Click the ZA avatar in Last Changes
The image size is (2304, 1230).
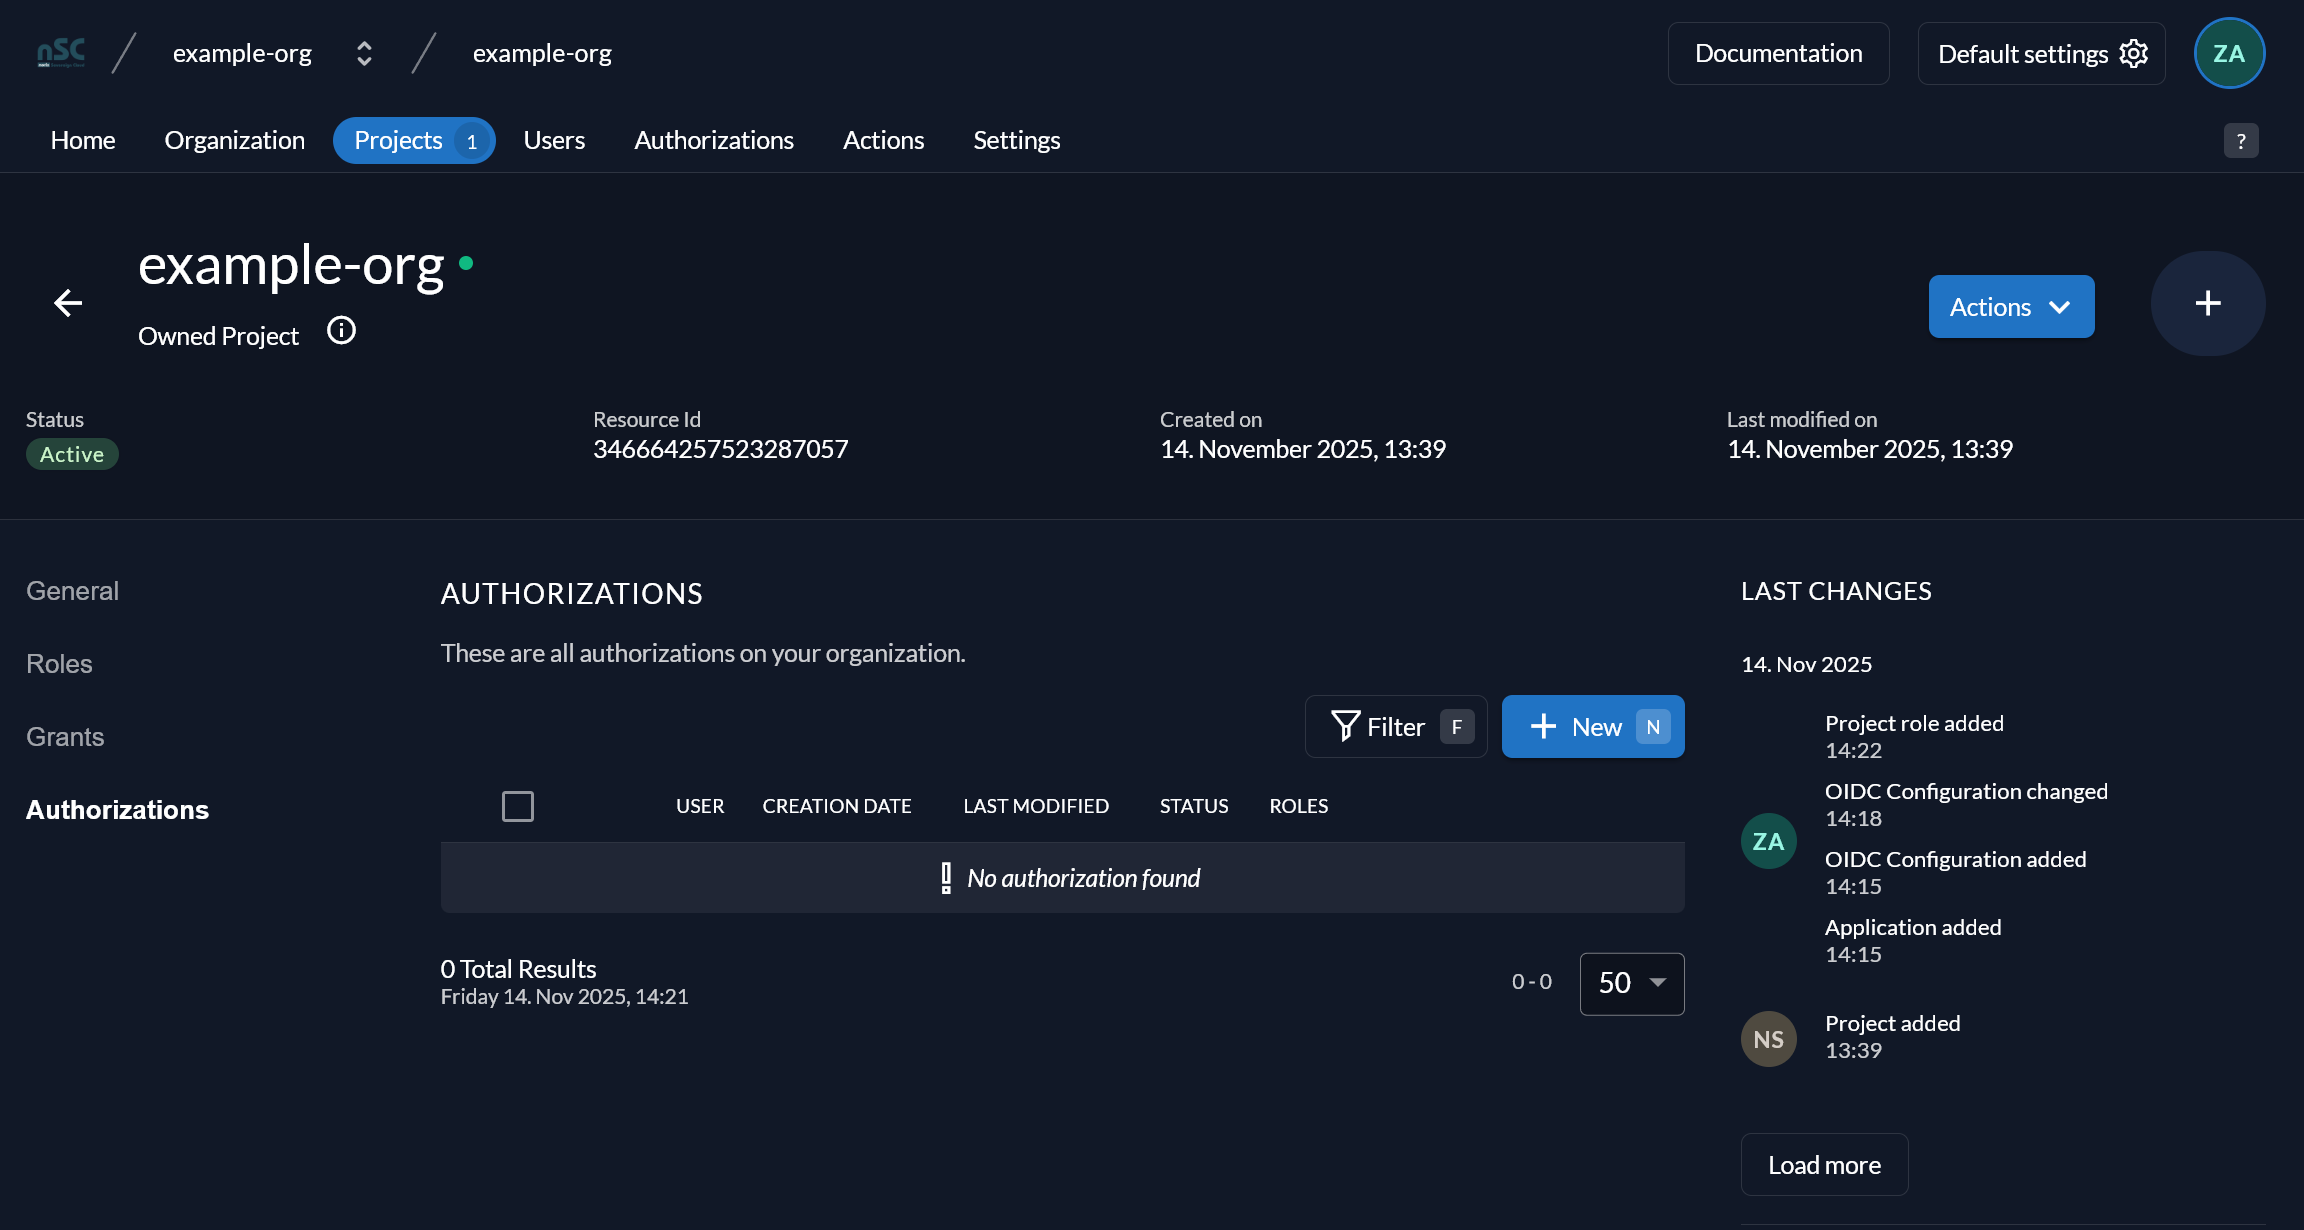(x=1769, y=841)
